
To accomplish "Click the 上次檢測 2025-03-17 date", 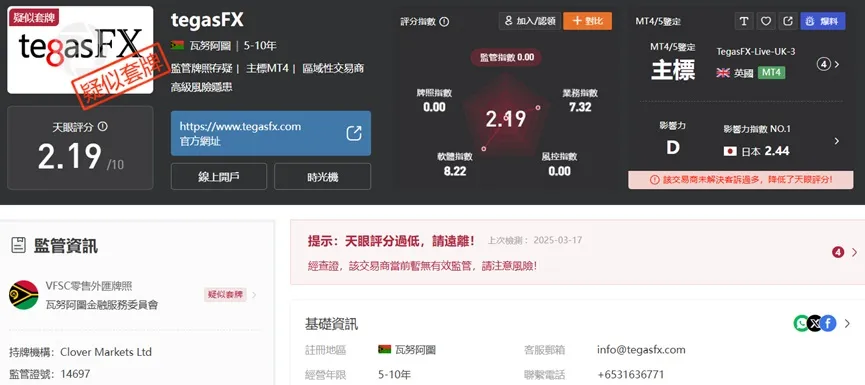I will [x=535, y=240].
